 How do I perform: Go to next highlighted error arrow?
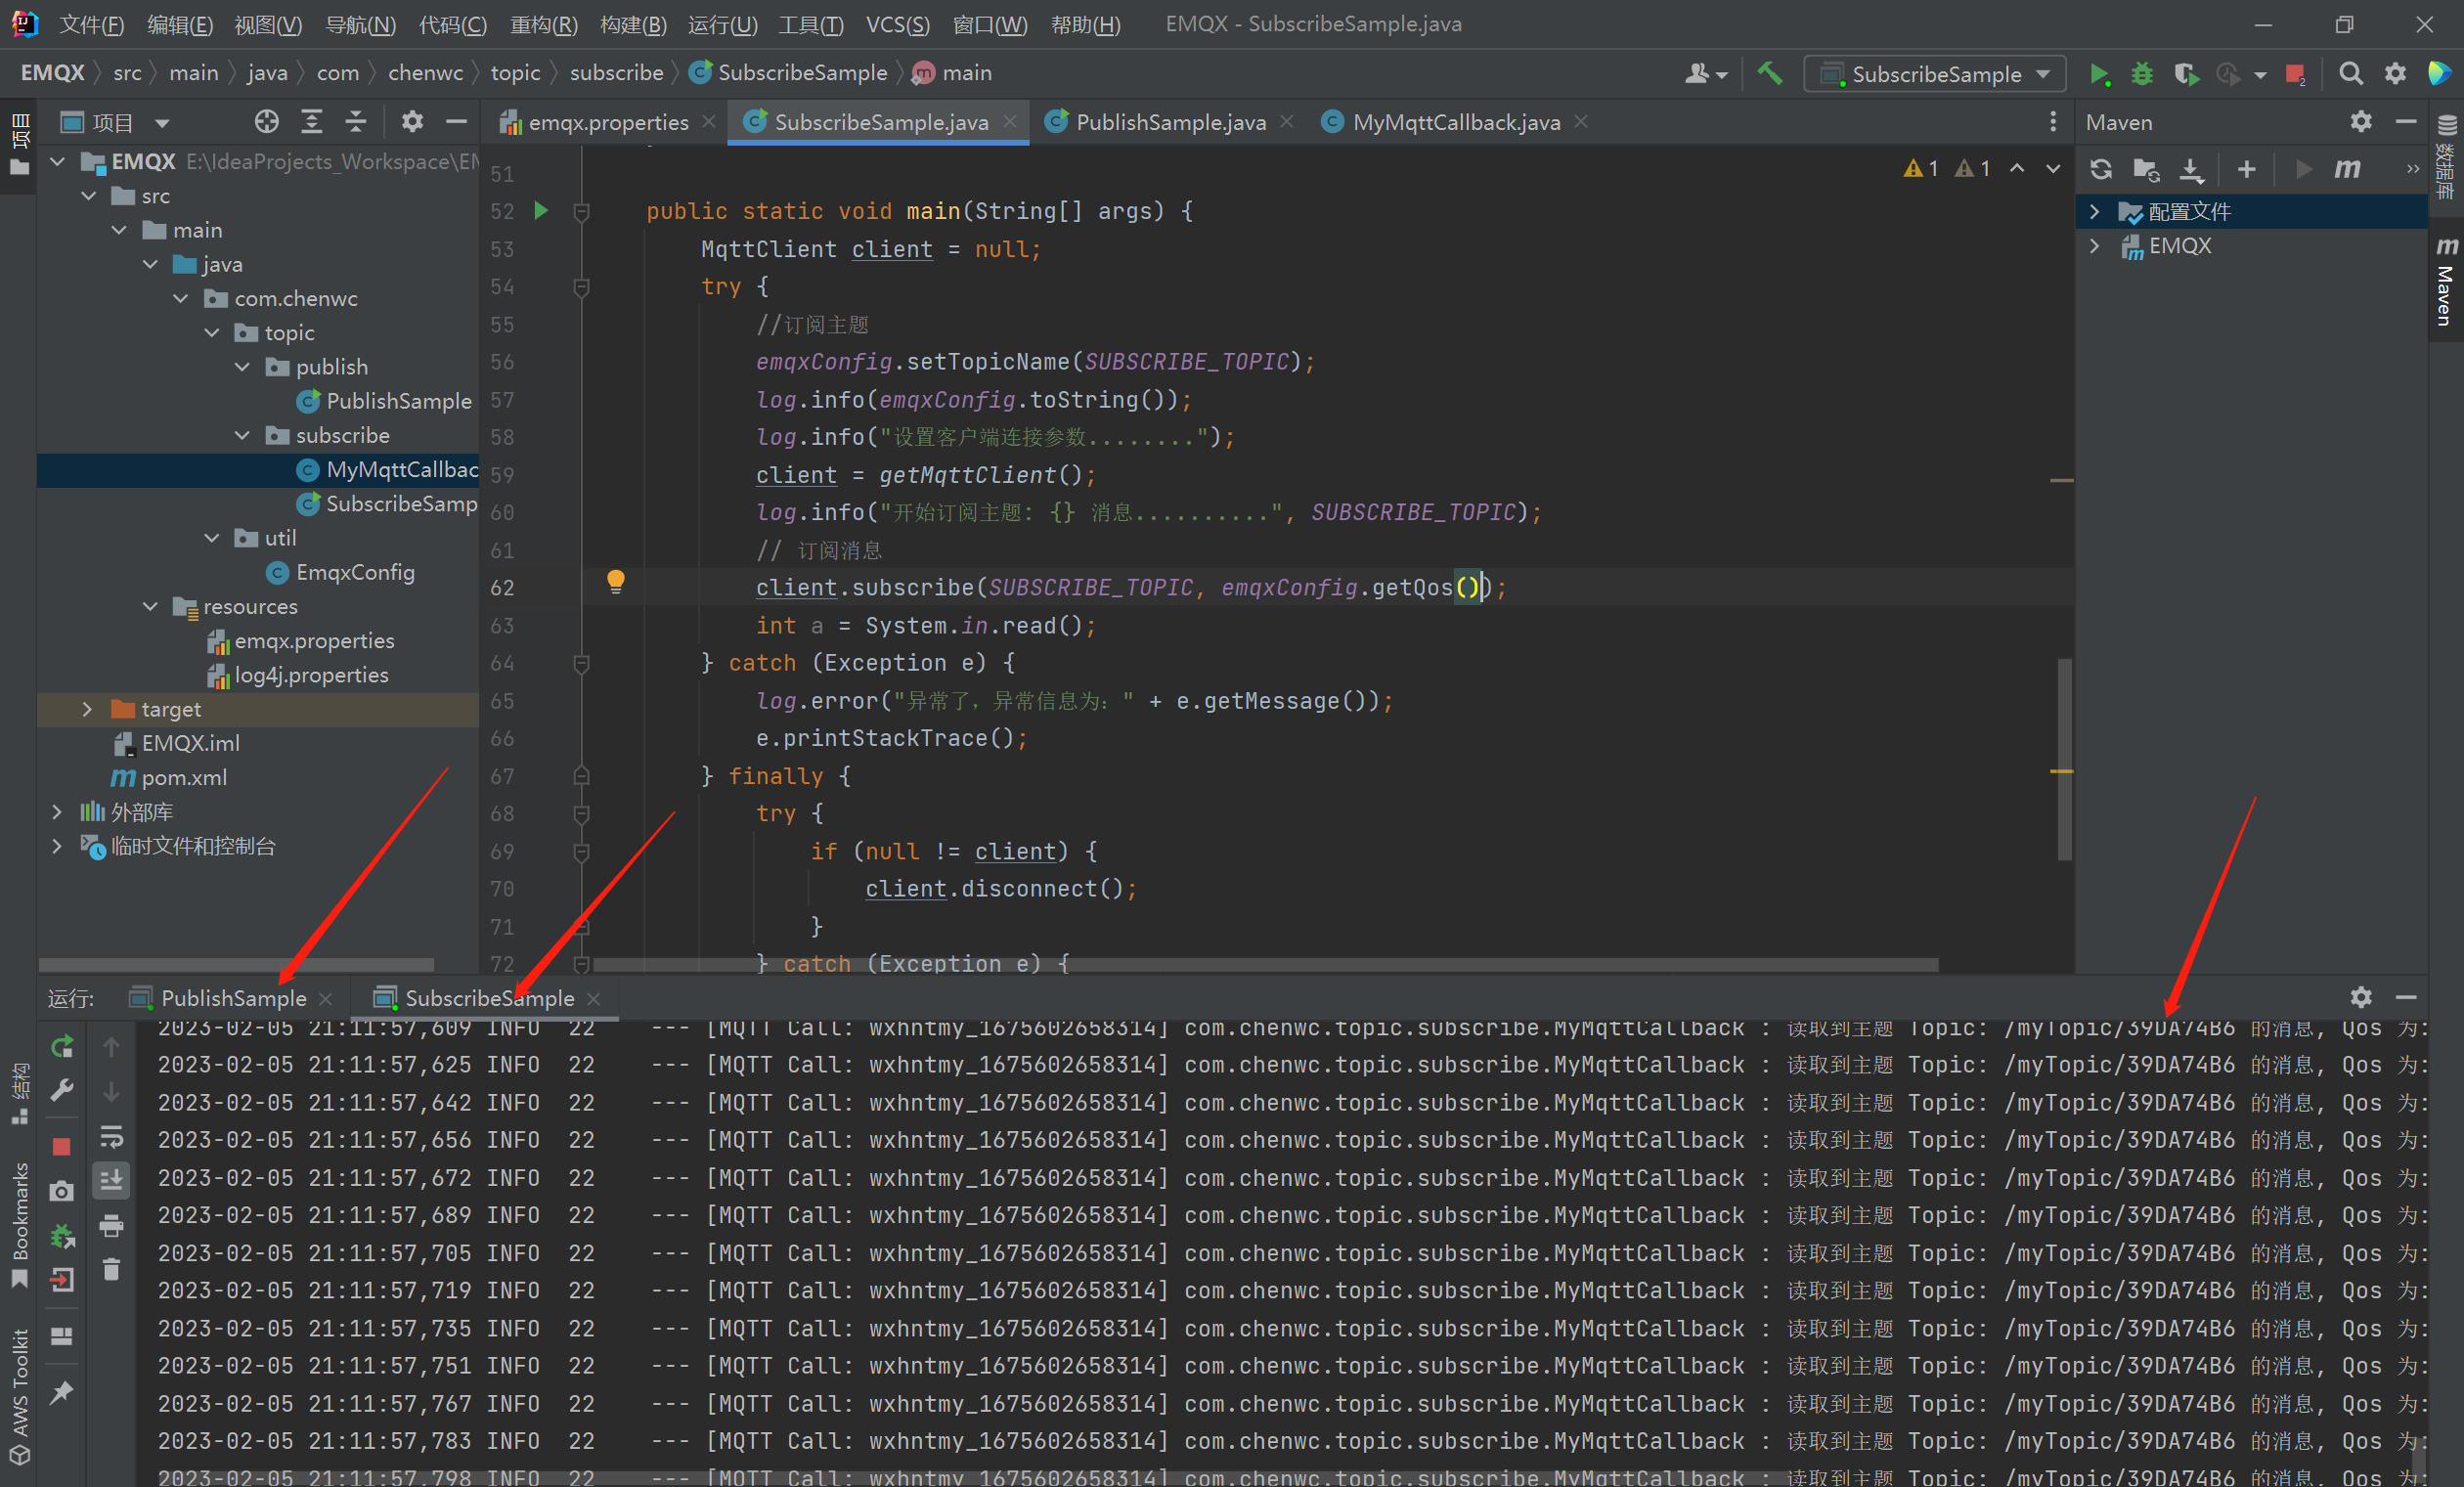tap(2052, 168)
